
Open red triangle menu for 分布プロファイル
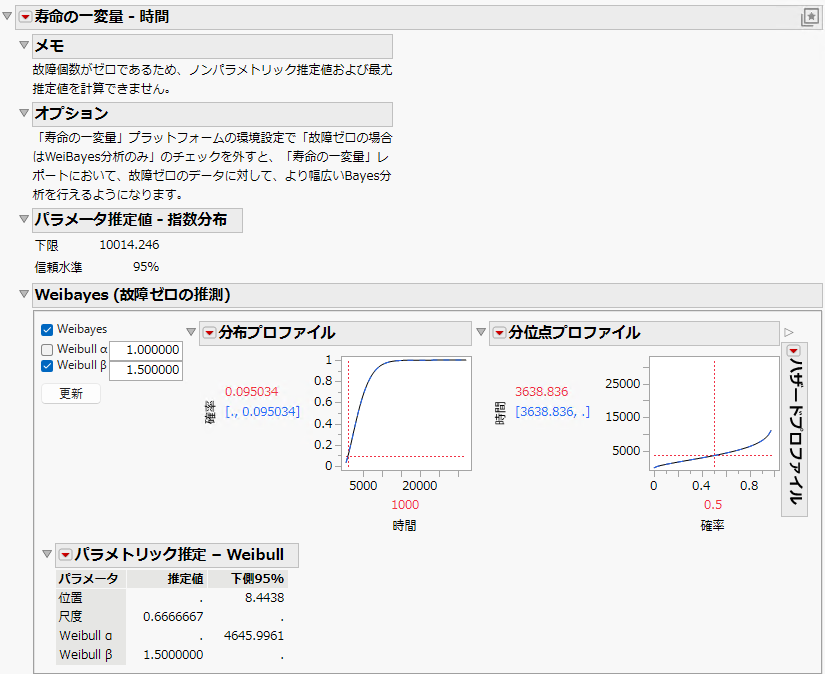coord(209,333)
